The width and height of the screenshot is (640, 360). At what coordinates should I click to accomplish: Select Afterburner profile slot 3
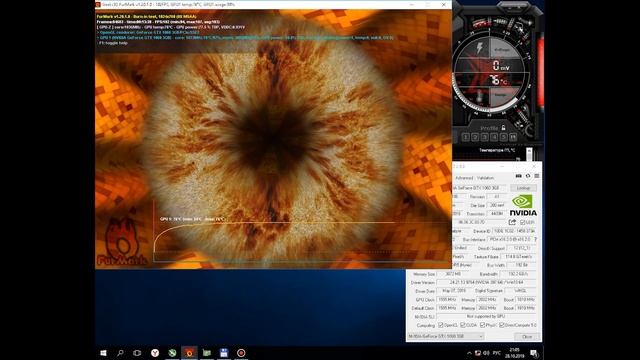point(484,137)
